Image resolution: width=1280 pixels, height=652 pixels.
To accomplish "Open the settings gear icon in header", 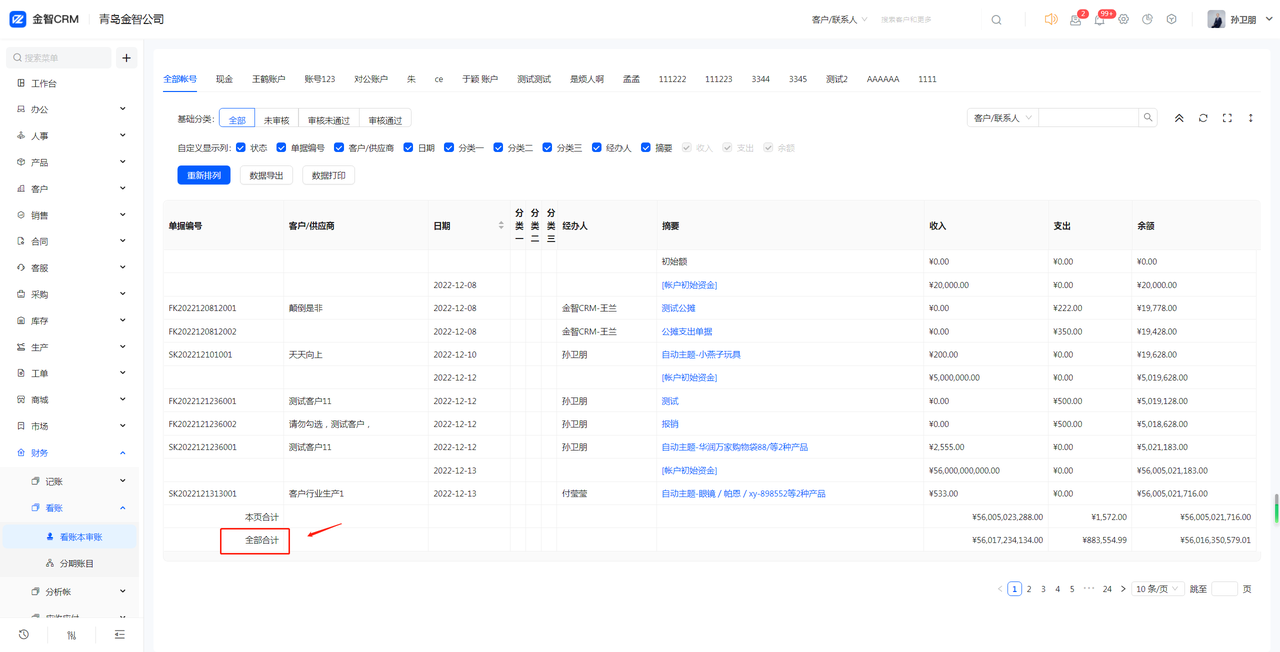I will pos(1124,19).
